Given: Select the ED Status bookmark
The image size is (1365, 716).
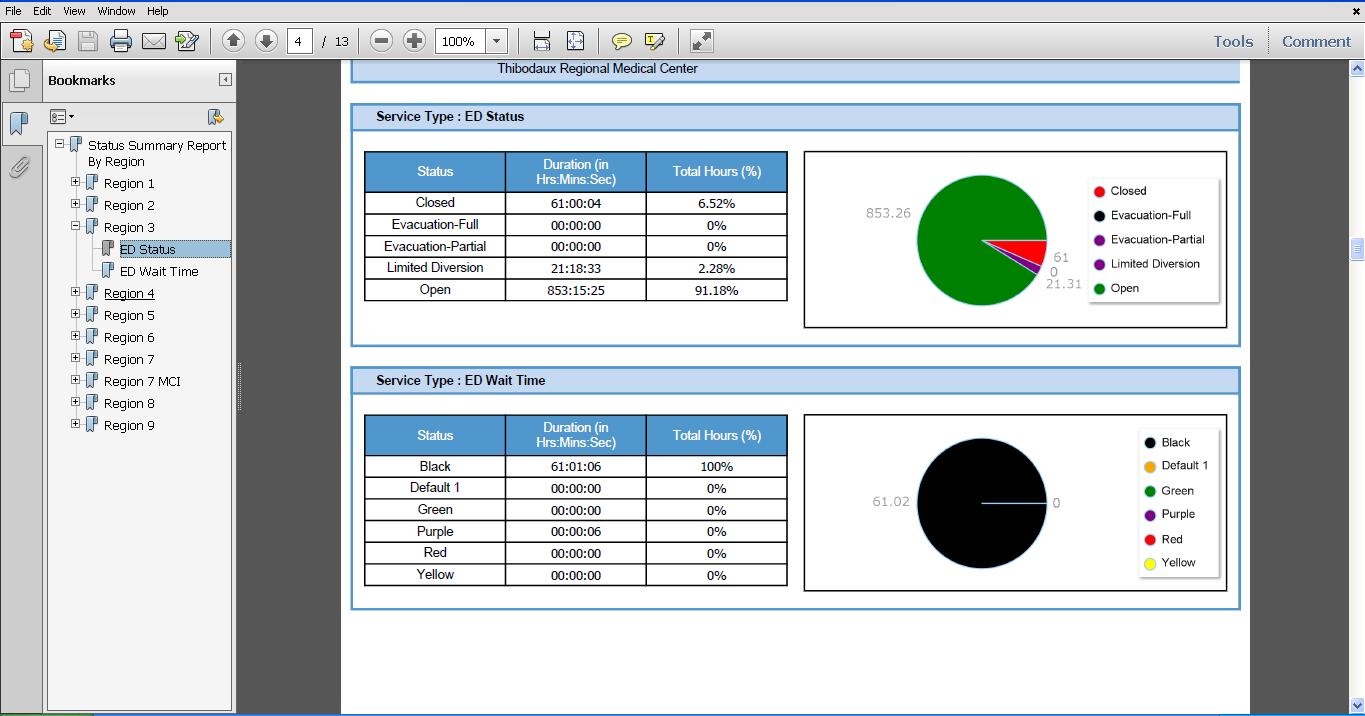Looking at the screenshot, I should point(147,249).
